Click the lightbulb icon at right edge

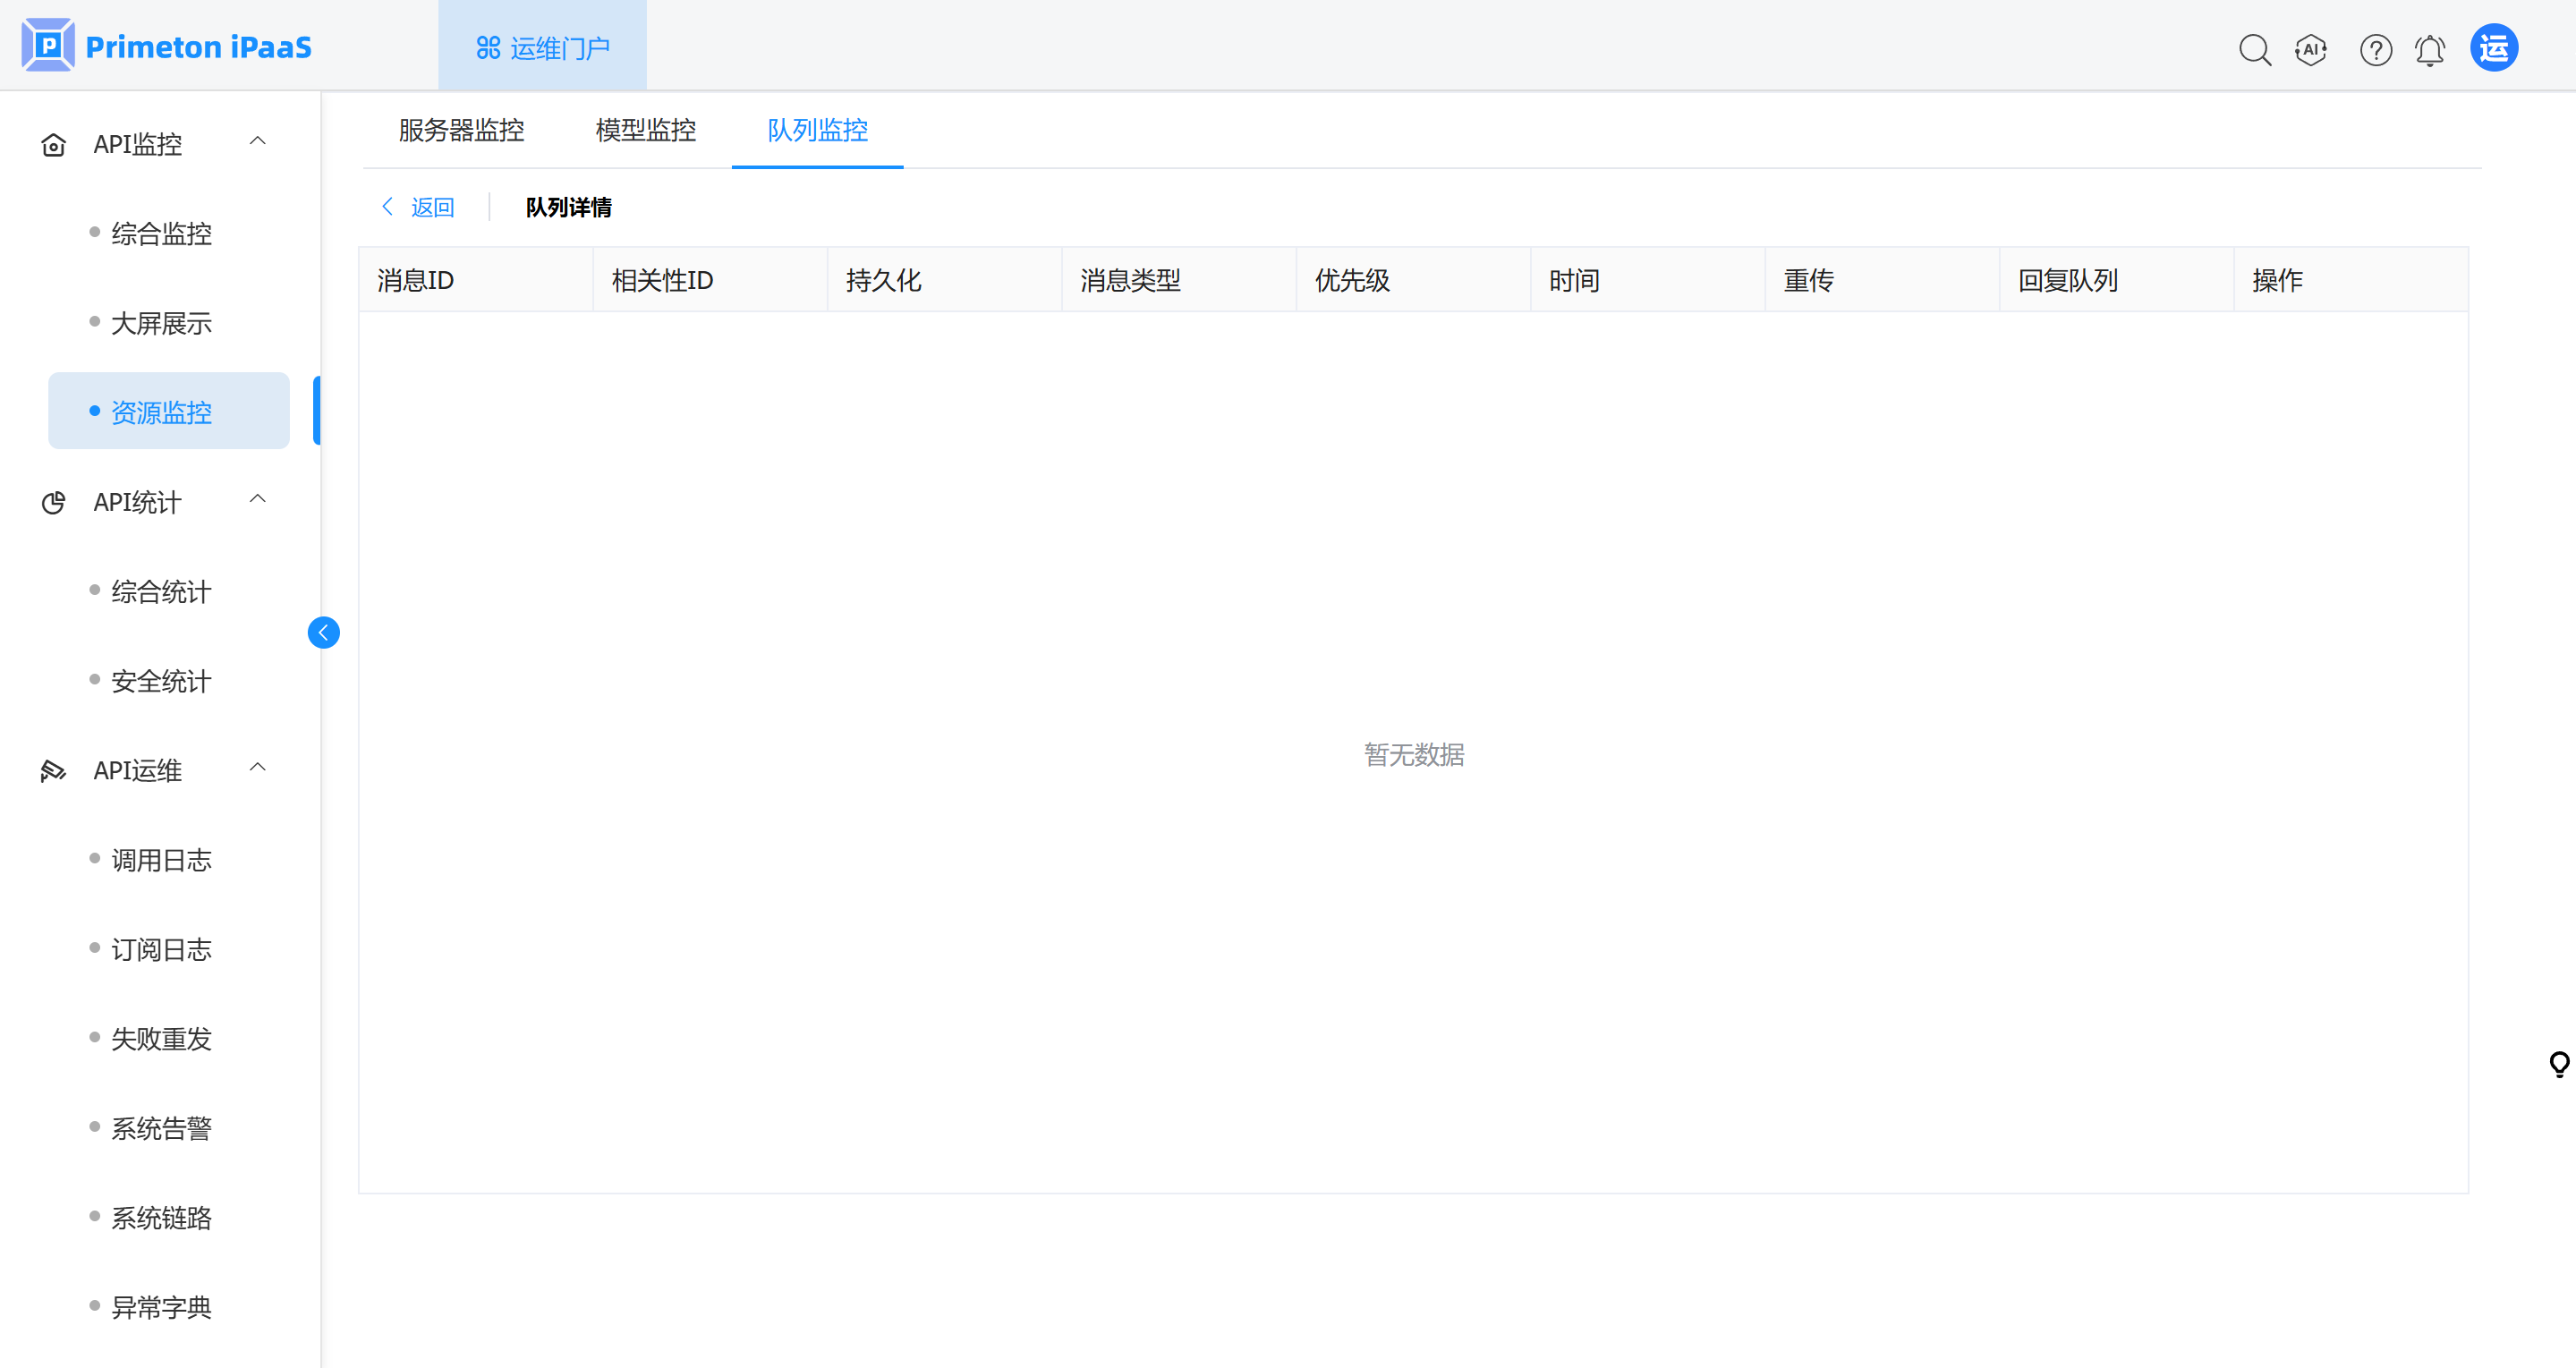pos(2559,1063)
